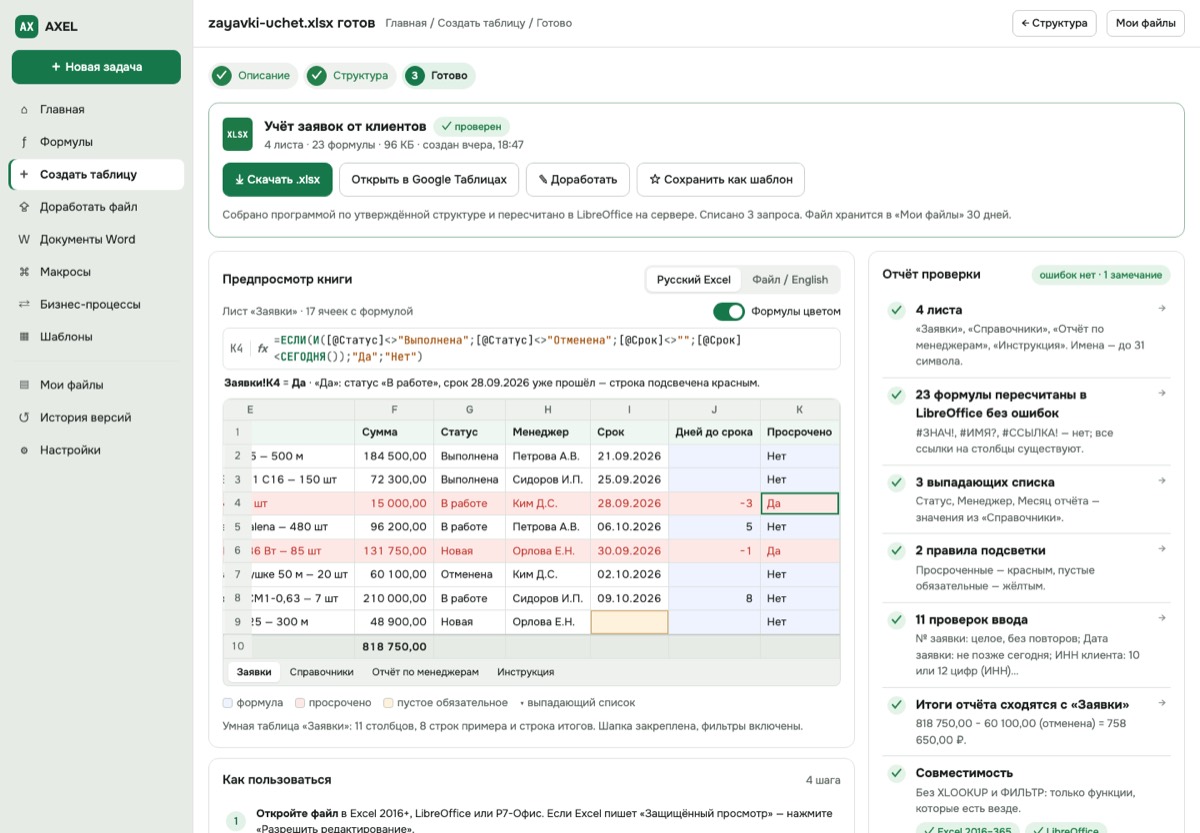Expand the «2 правила подсветки» arrow

tap(1162, 549)
